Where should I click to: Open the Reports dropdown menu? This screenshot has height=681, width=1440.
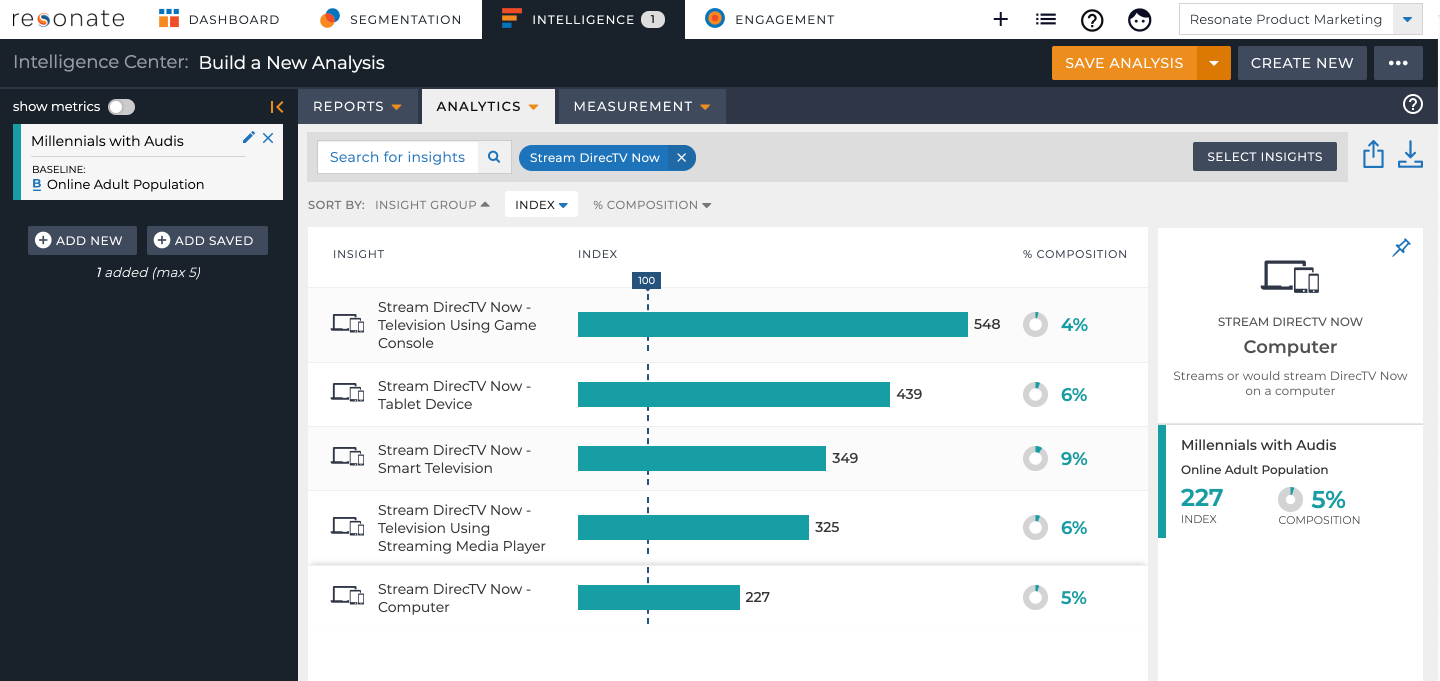pos(357,106)
